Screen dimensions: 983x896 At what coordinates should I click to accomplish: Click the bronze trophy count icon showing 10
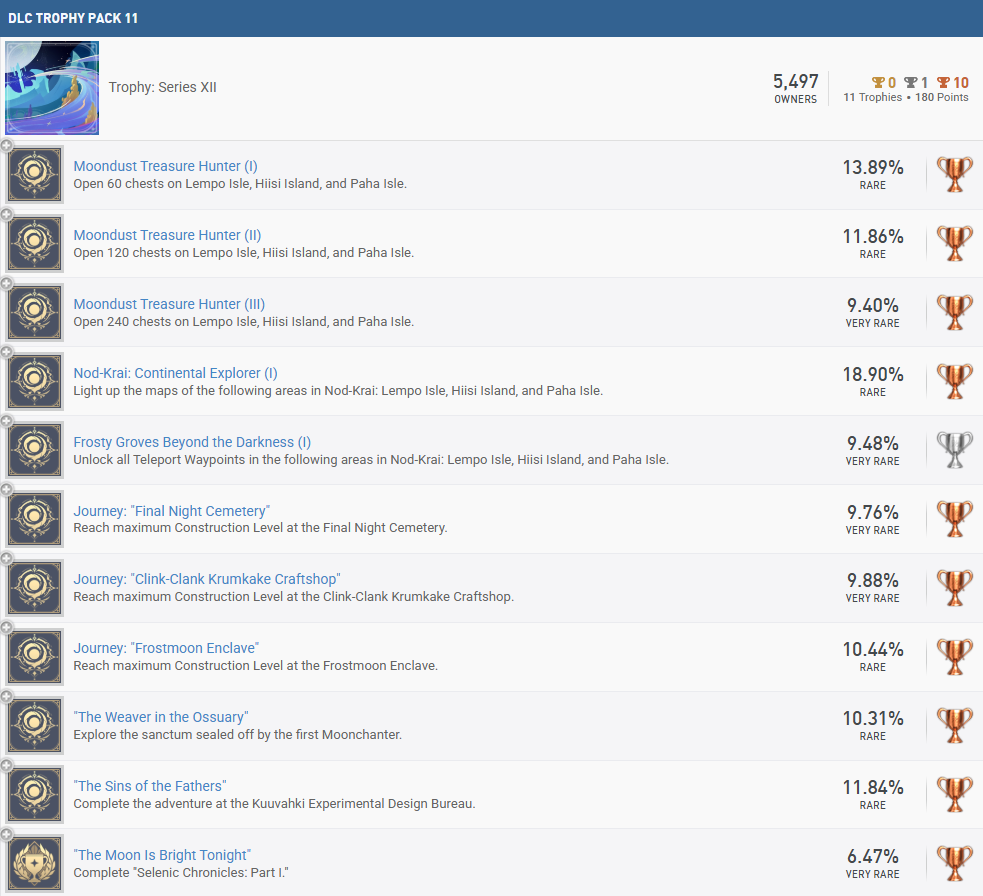(x=944, y=82)
